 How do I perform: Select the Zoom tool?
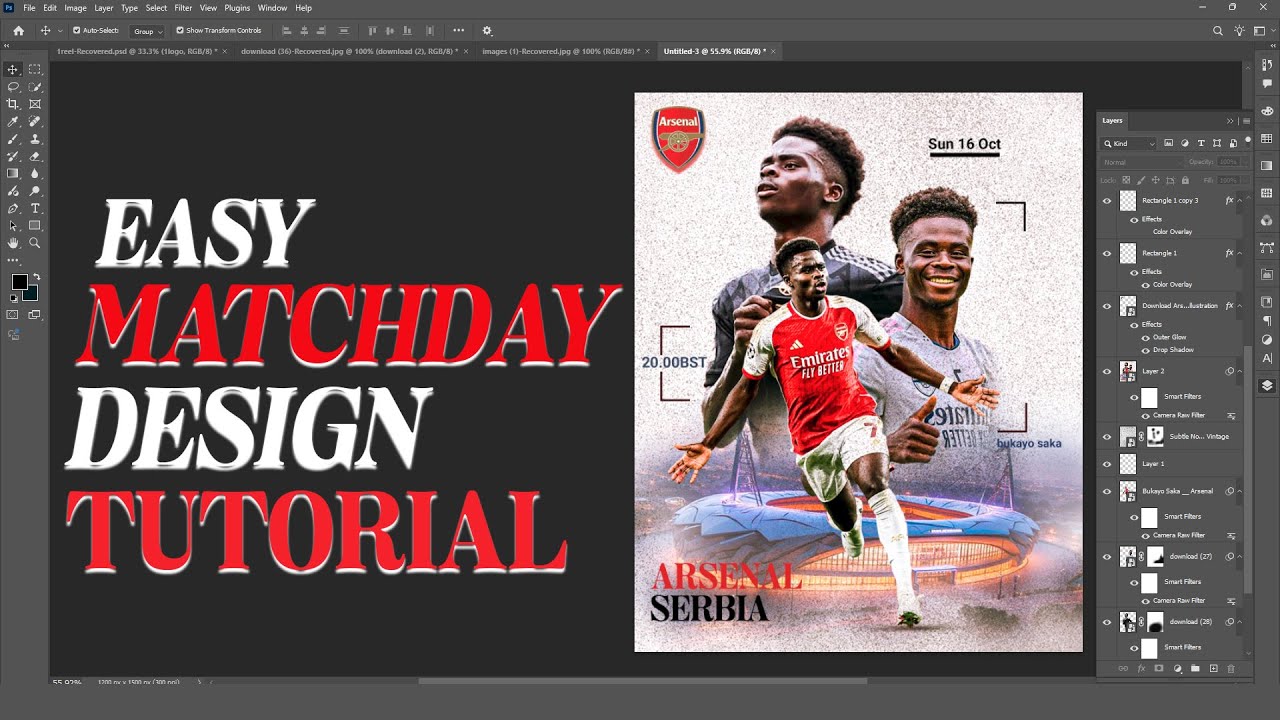click(35, 243)
